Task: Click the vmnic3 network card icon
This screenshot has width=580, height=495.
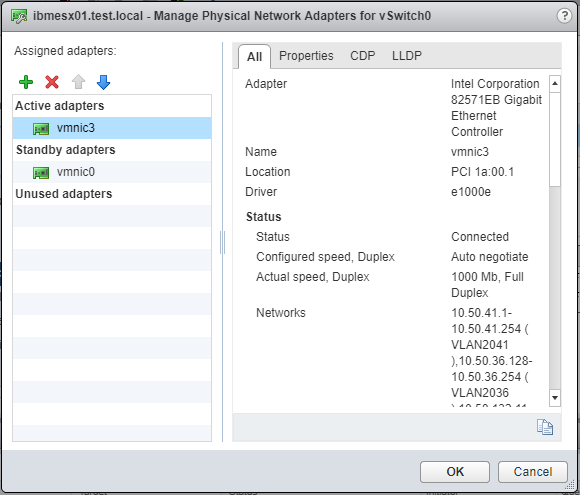Action: tap(41, 129)
